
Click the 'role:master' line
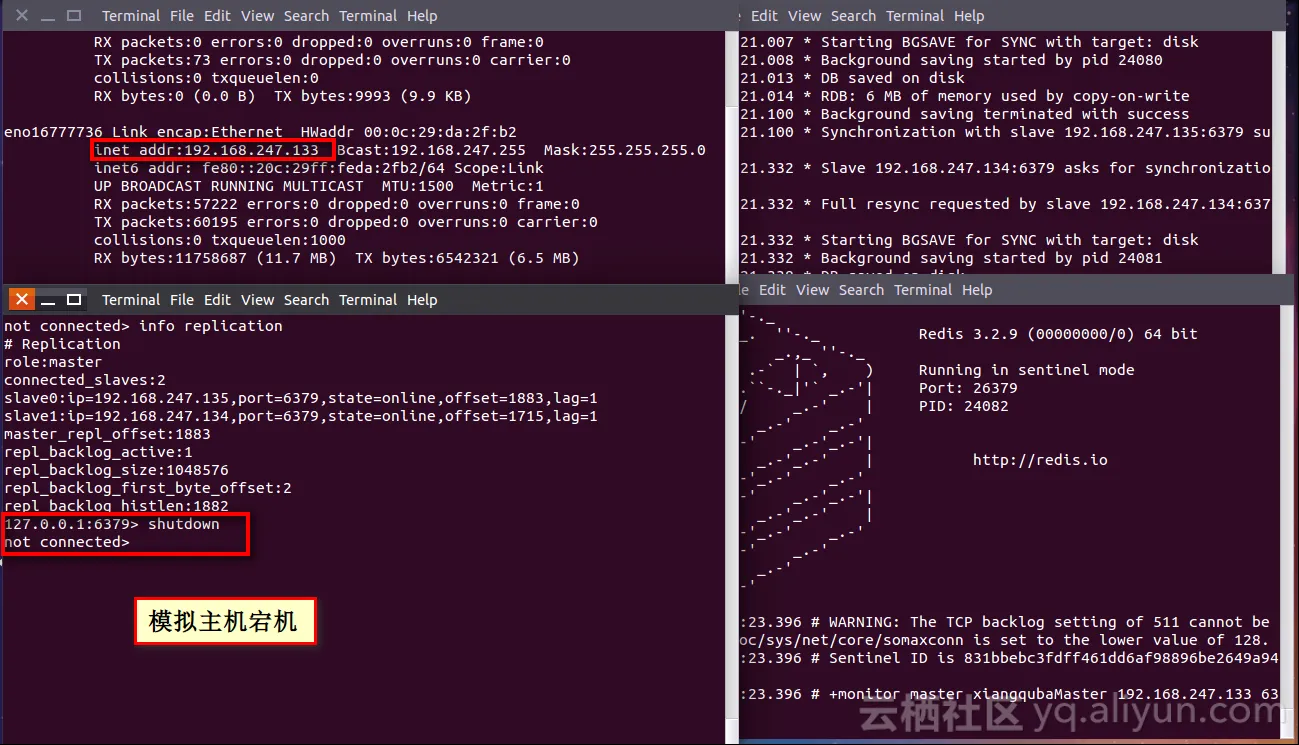click(53, 362)
